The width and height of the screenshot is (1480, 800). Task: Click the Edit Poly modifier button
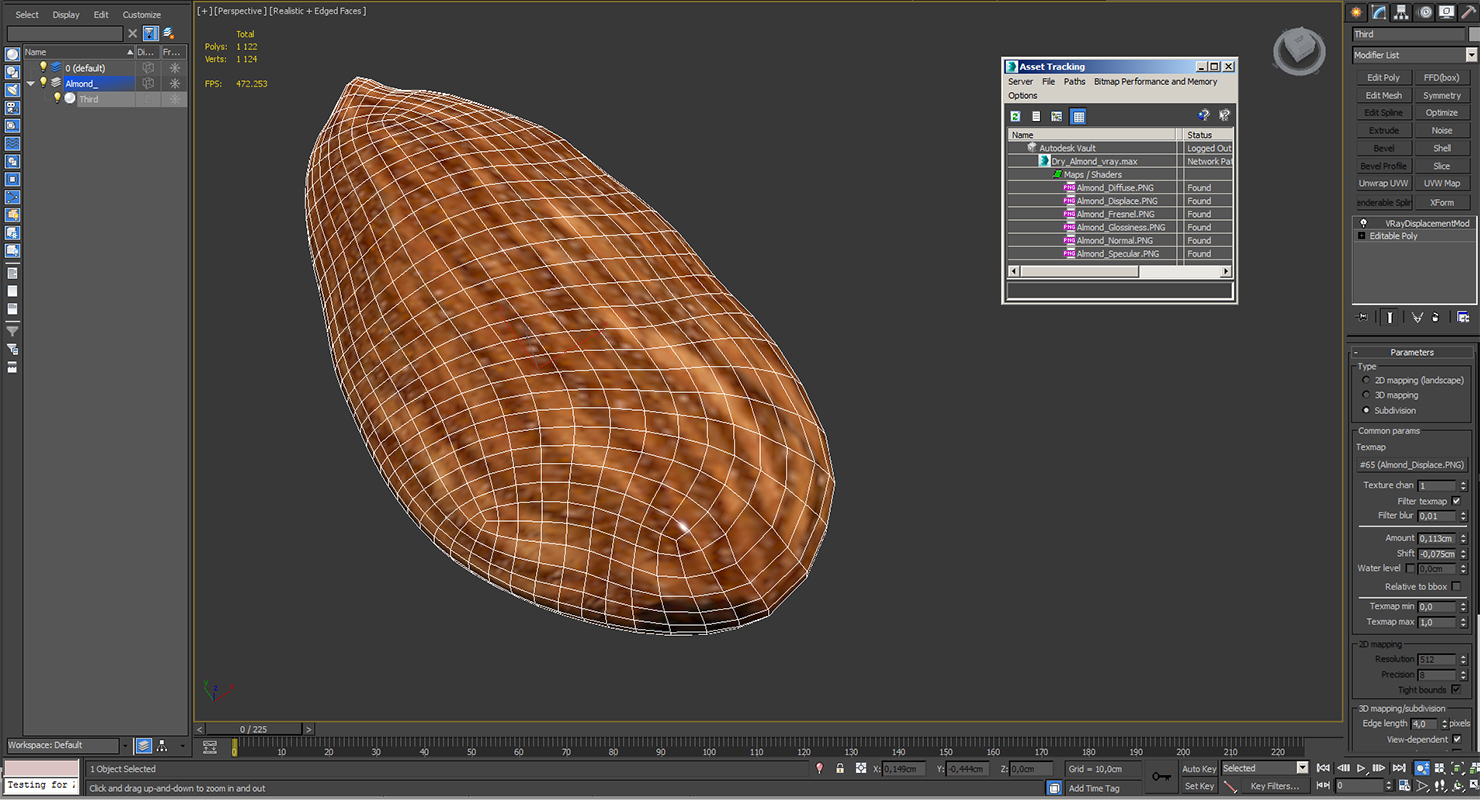1383,77
